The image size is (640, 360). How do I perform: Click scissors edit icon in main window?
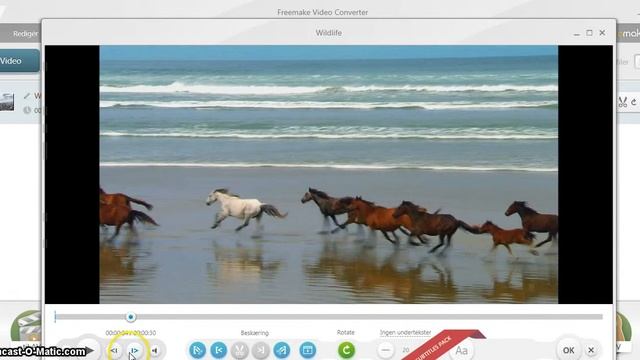[x=622, y=102]
